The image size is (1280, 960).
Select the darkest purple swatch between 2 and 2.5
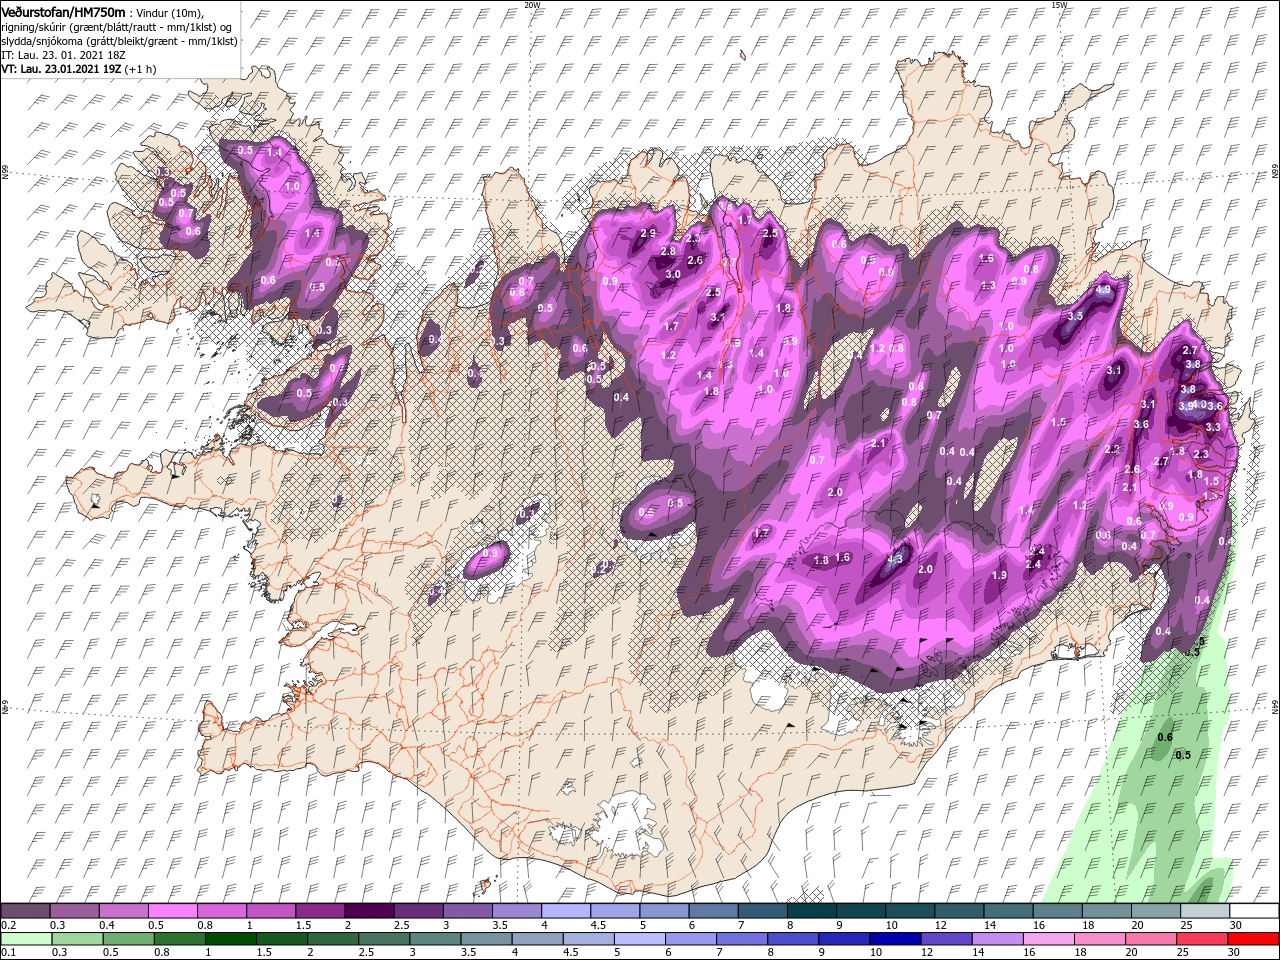369,911
